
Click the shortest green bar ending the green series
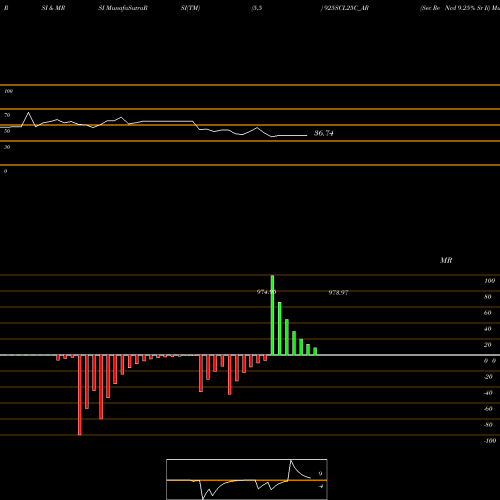coord(315,351)
